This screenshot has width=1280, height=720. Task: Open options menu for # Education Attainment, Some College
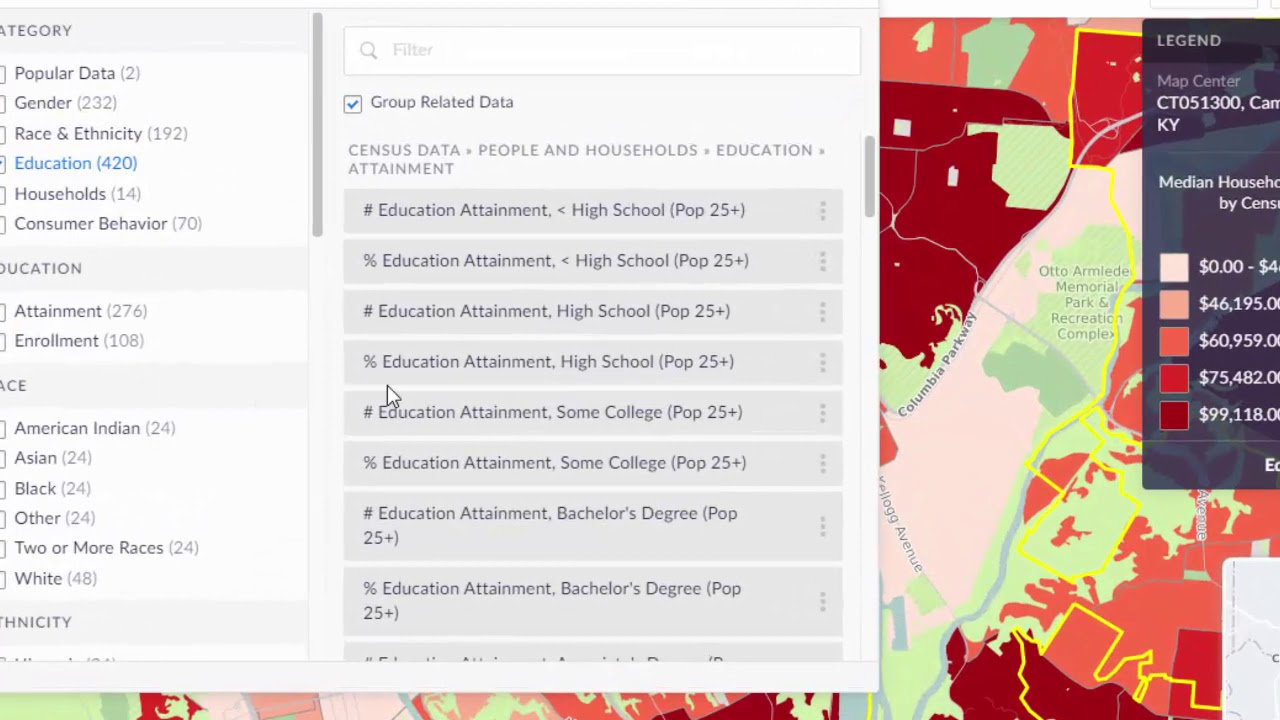click(x=822, y=412)
